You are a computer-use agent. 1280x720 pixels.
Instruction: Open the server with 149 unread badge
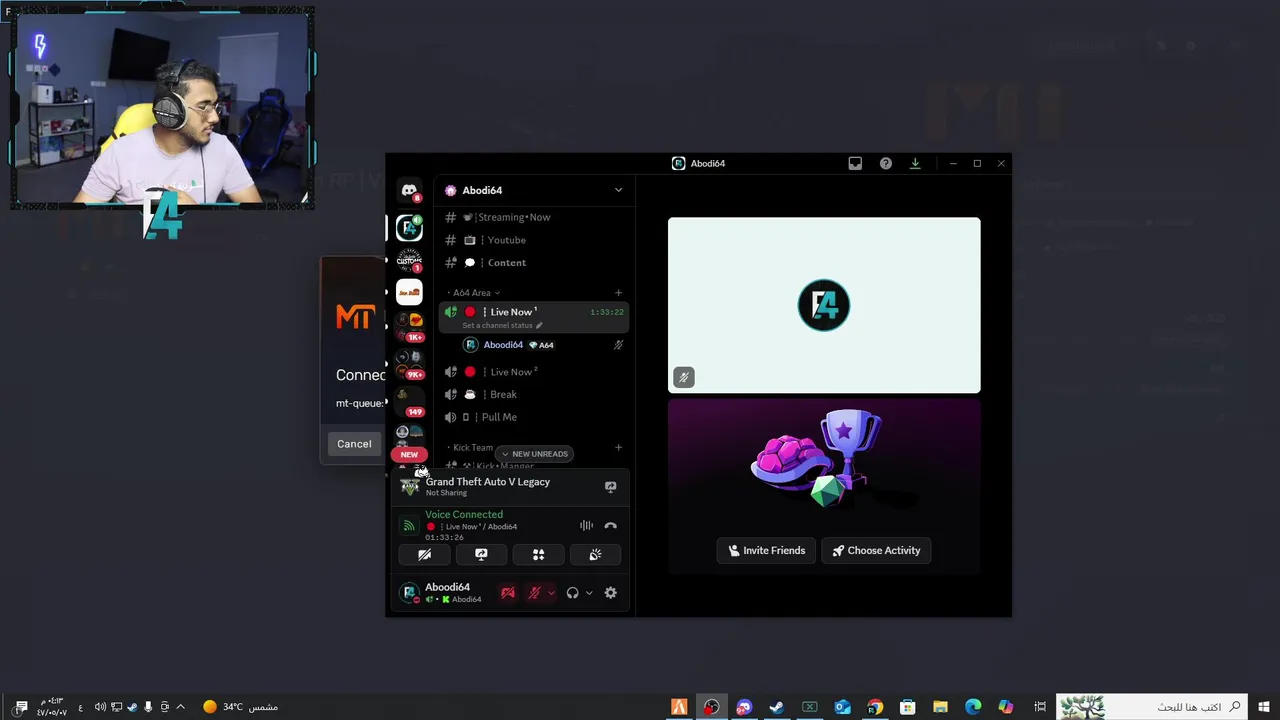[409, 402]
